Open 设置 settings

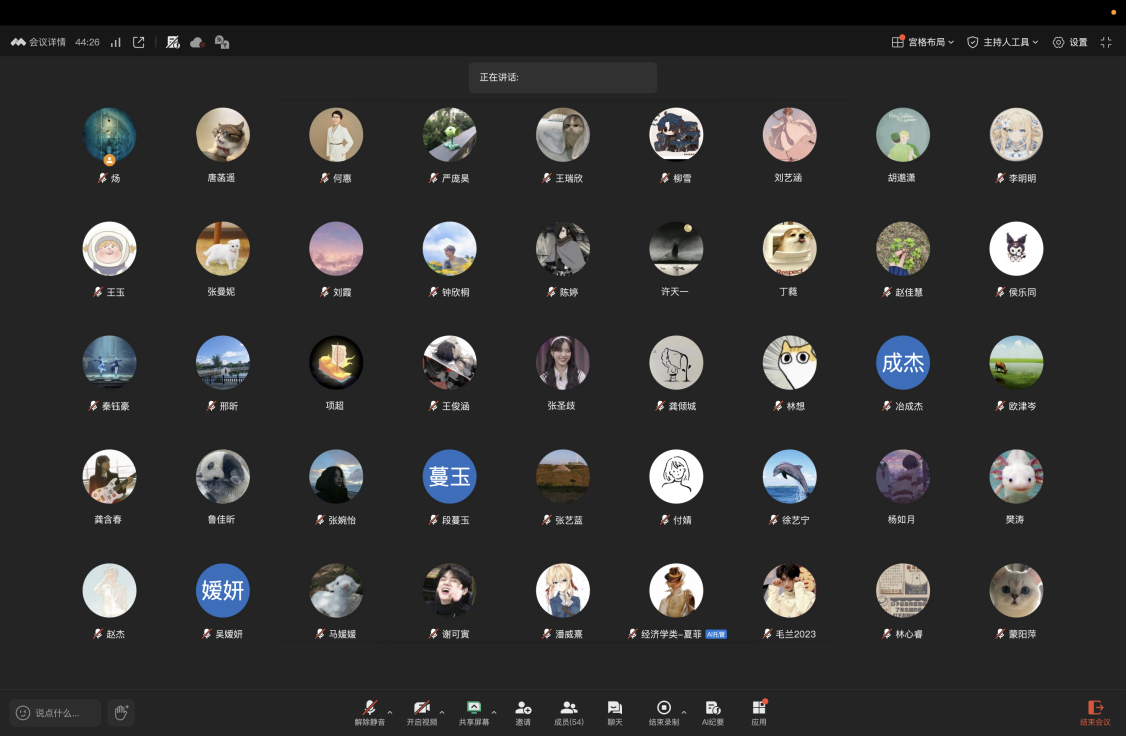point(1070,42)
